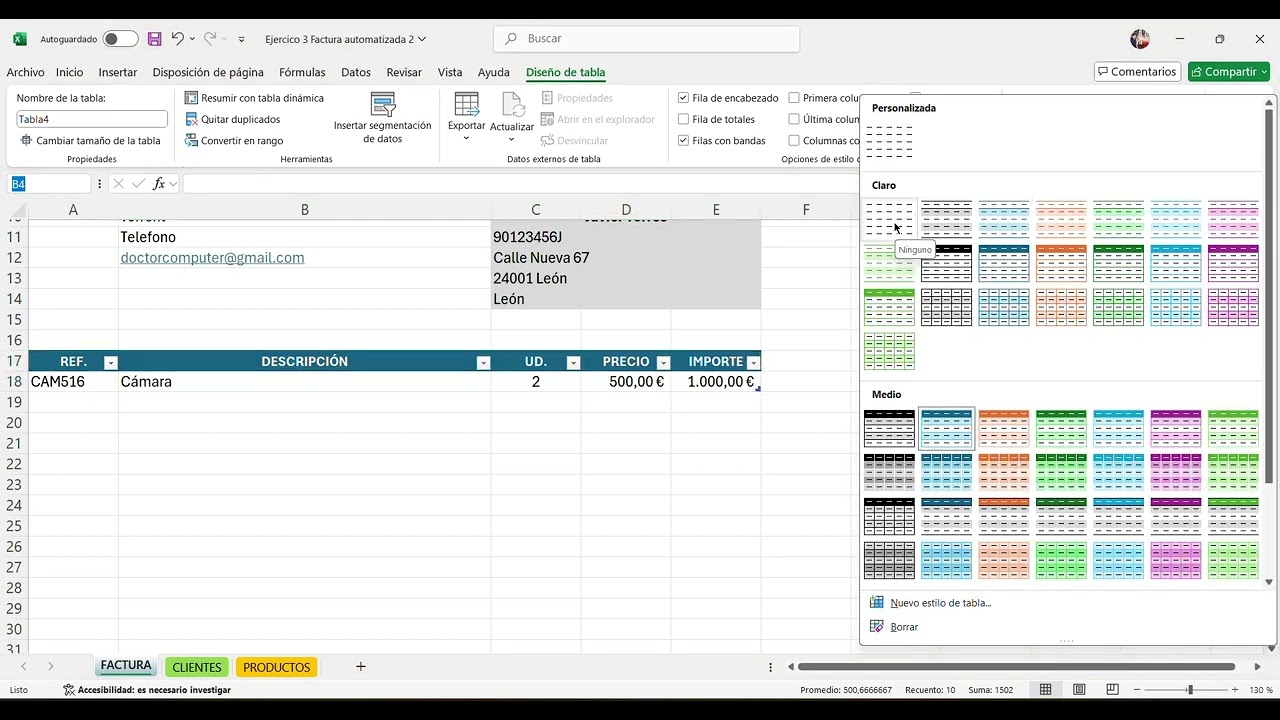
Task: Click the Exportar table icon
Action: tap(466, 104)
